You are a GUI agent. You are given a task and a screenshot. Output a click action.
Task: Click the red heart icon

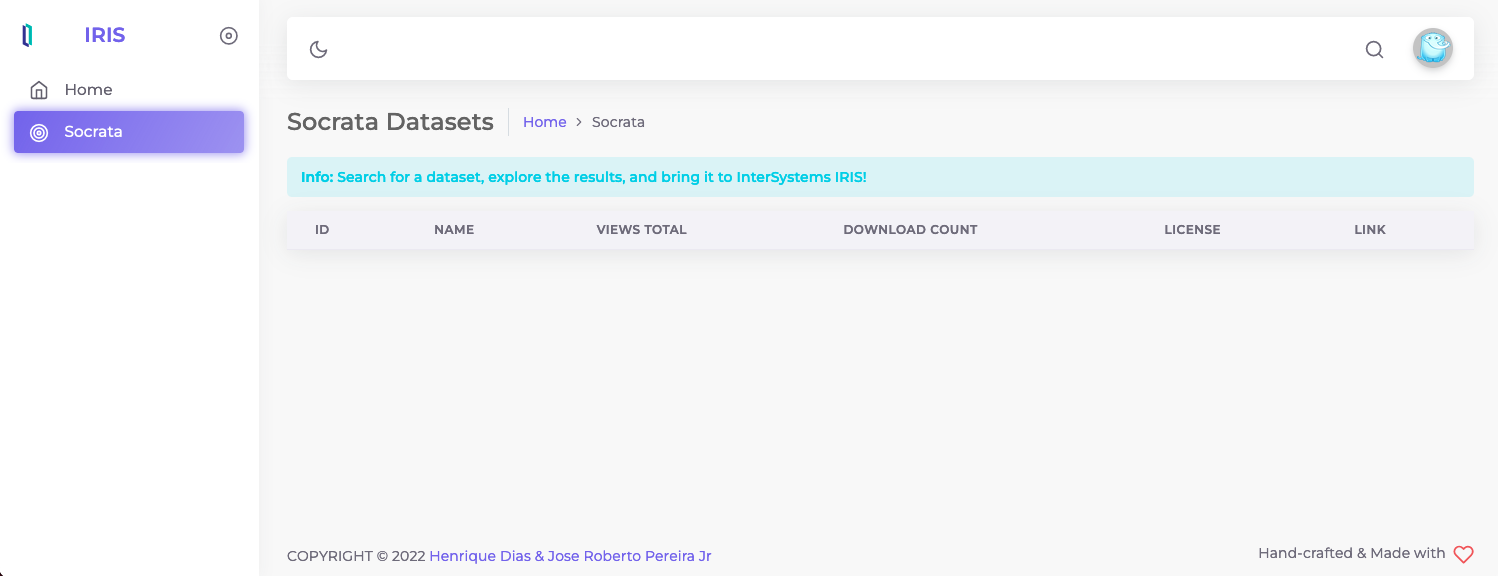[x=1463, y=554]
